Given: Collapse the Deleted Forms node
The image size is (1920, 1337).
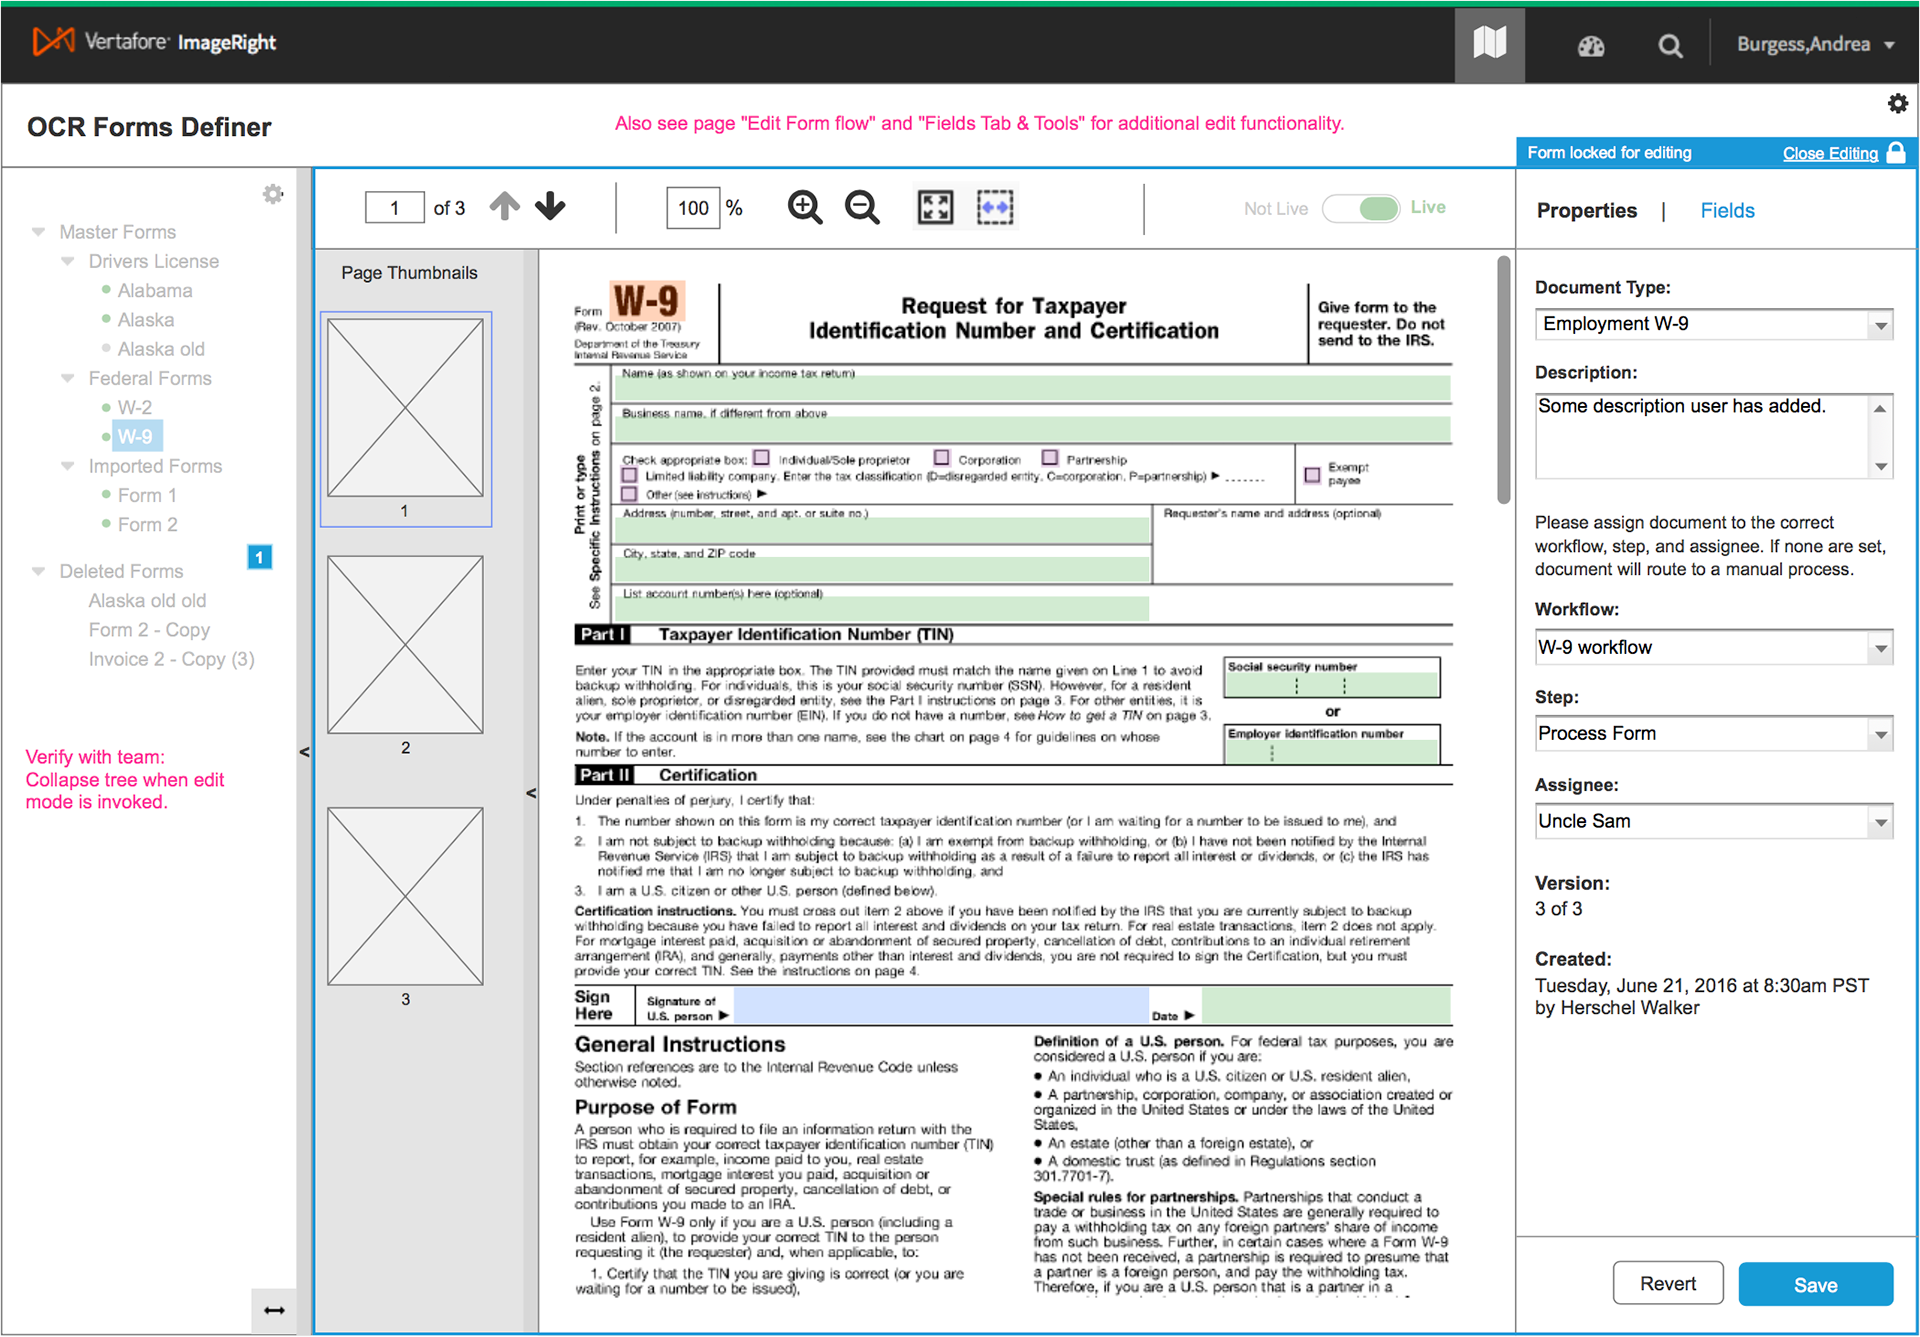Looking at the screenshot, I should point(38,571).
